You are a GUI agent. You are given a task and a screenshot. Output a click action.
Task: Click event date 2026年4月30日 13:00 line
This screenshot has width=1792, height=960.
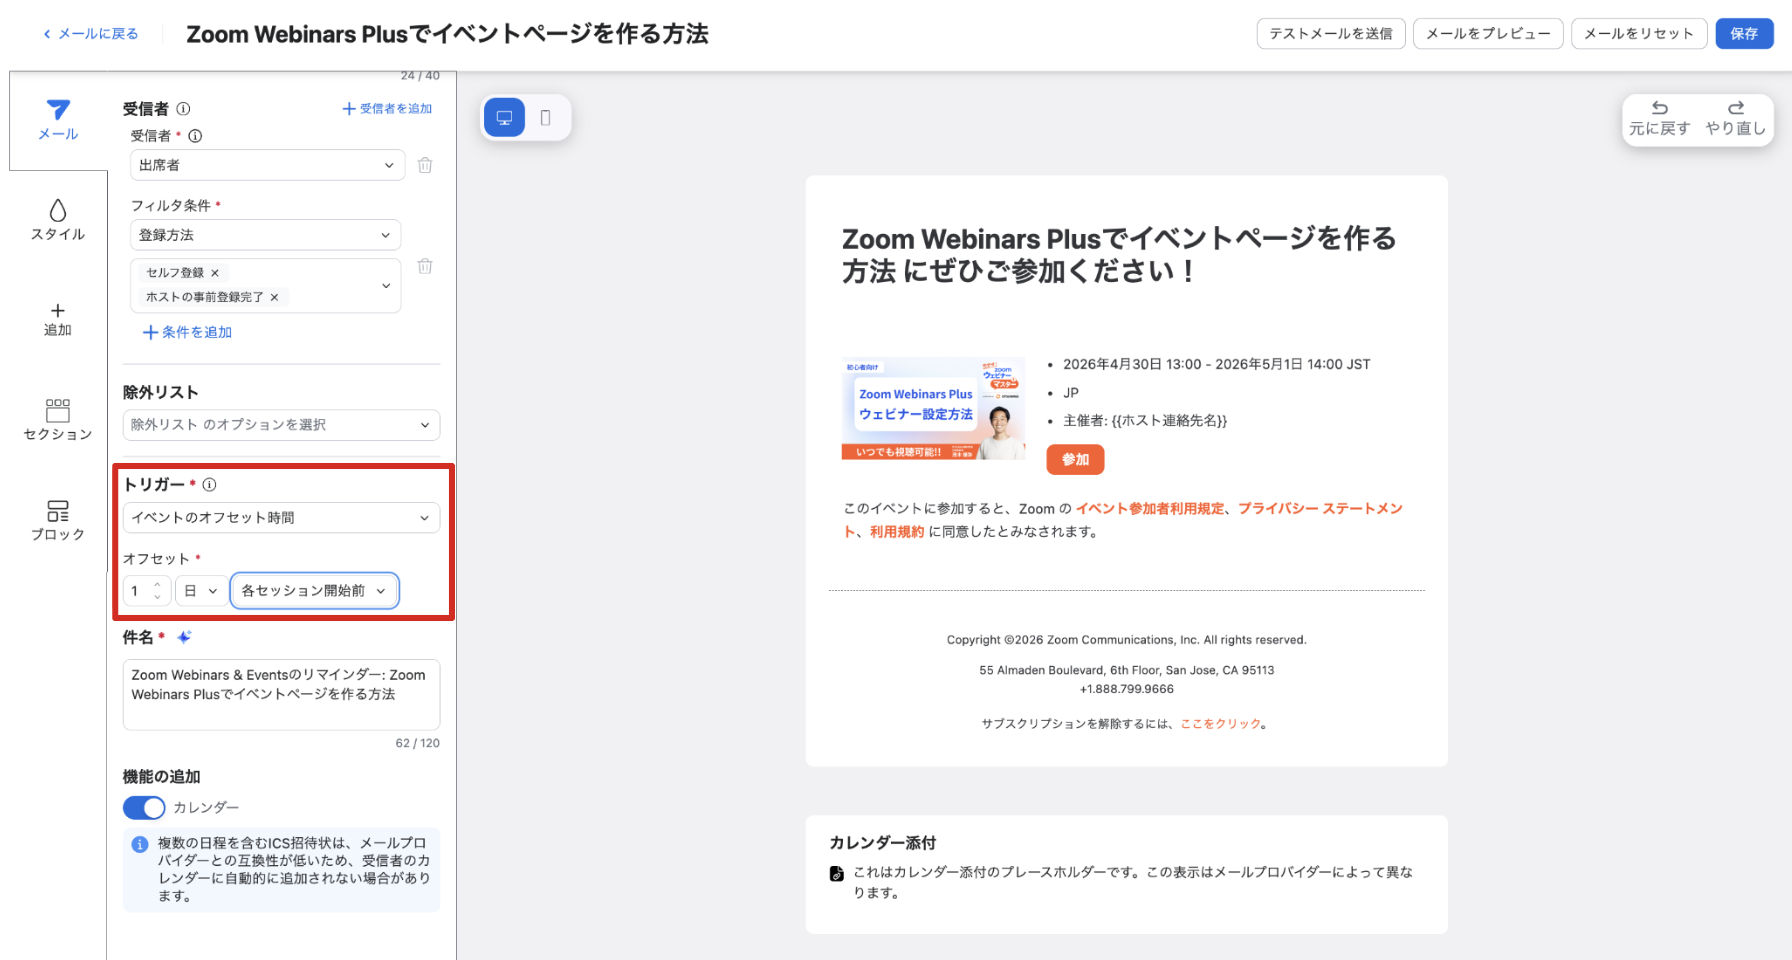click(x=1216, y=364)
